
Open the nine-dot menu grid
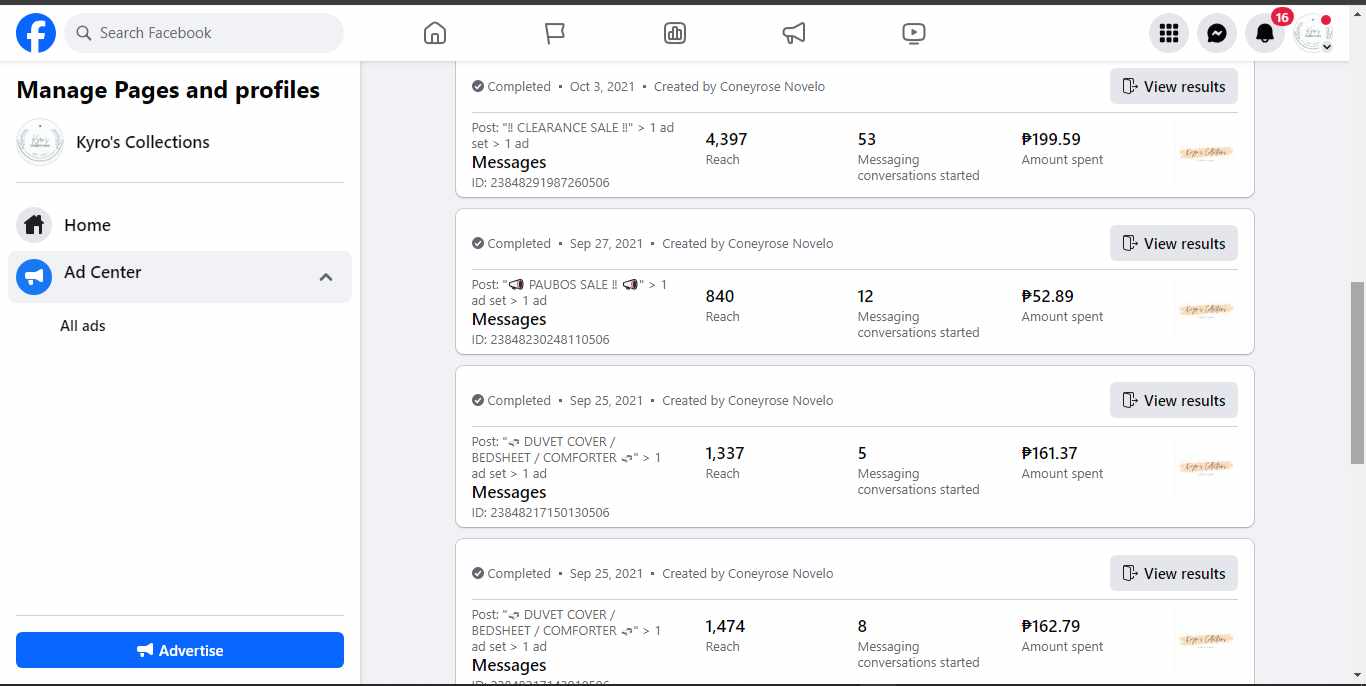pos(1169,33)
